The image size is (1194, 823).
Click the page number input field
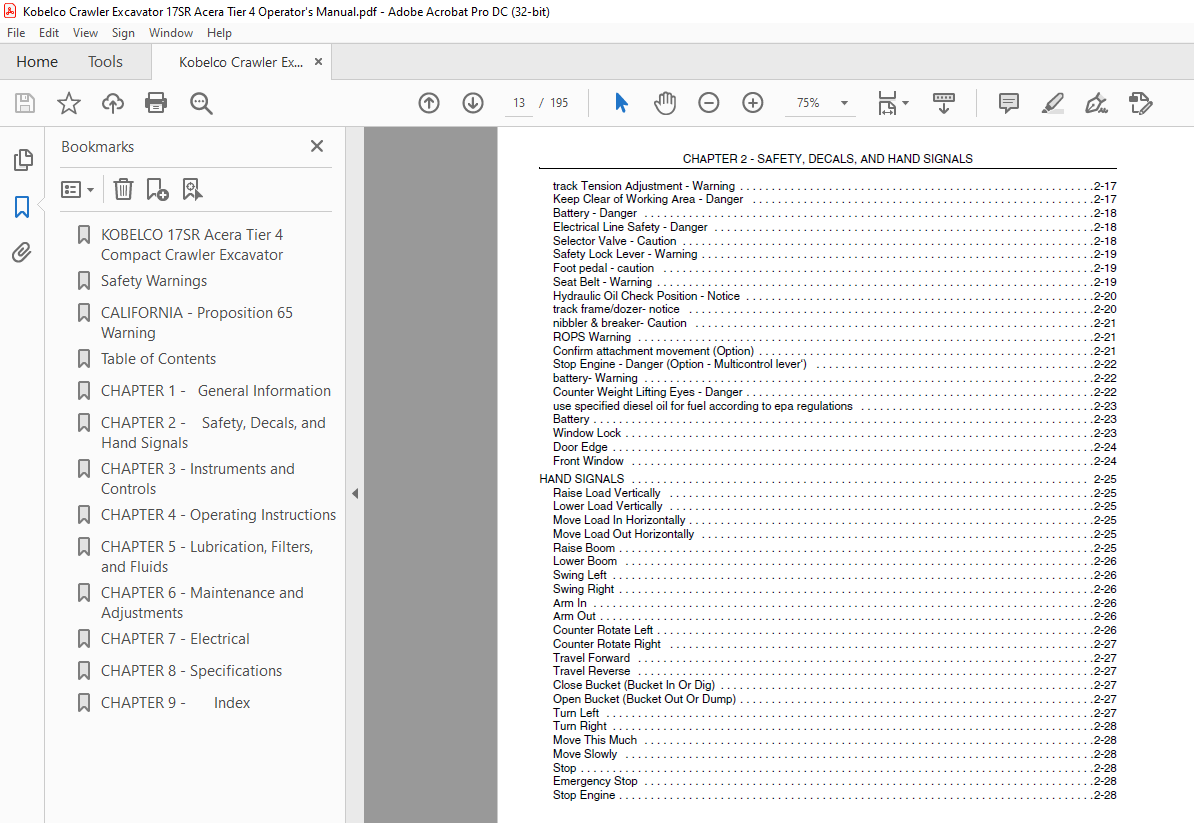[519, 103]
